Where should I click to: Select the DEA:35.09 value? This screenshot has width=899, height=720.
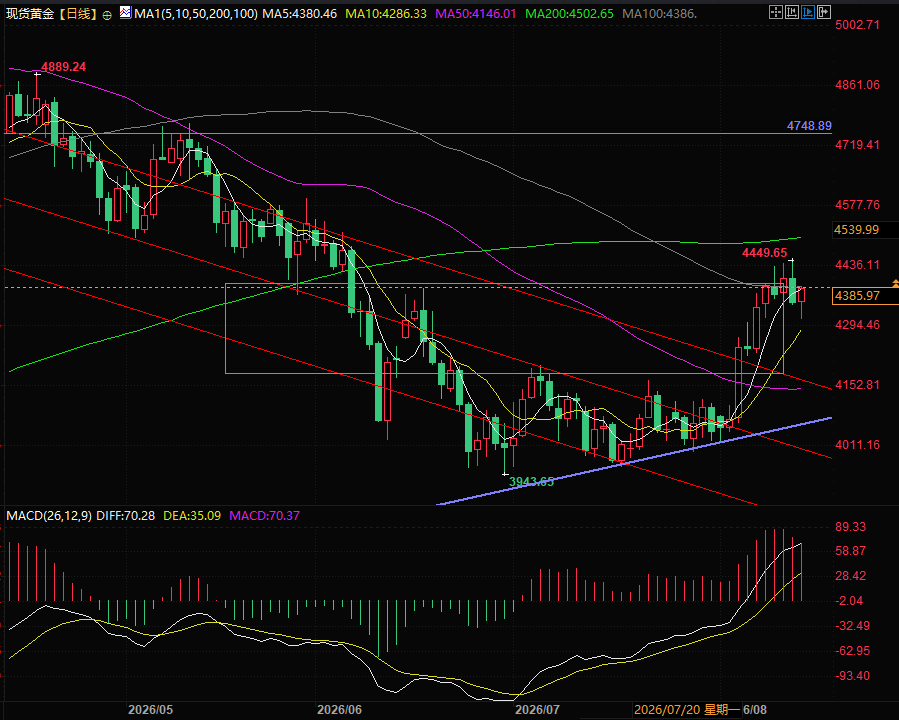click(192, 515)
